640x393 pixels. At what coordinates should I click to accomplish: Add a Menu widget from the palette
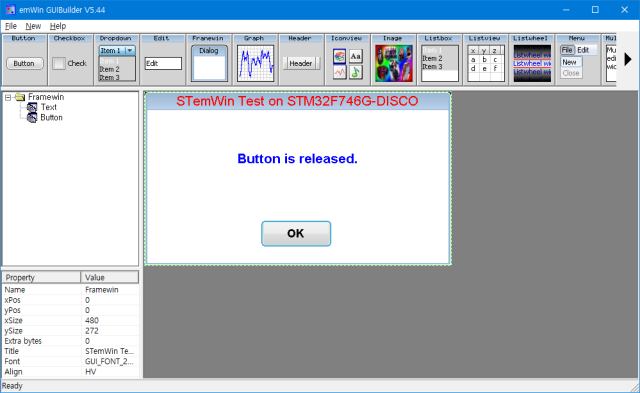point(578,60)
